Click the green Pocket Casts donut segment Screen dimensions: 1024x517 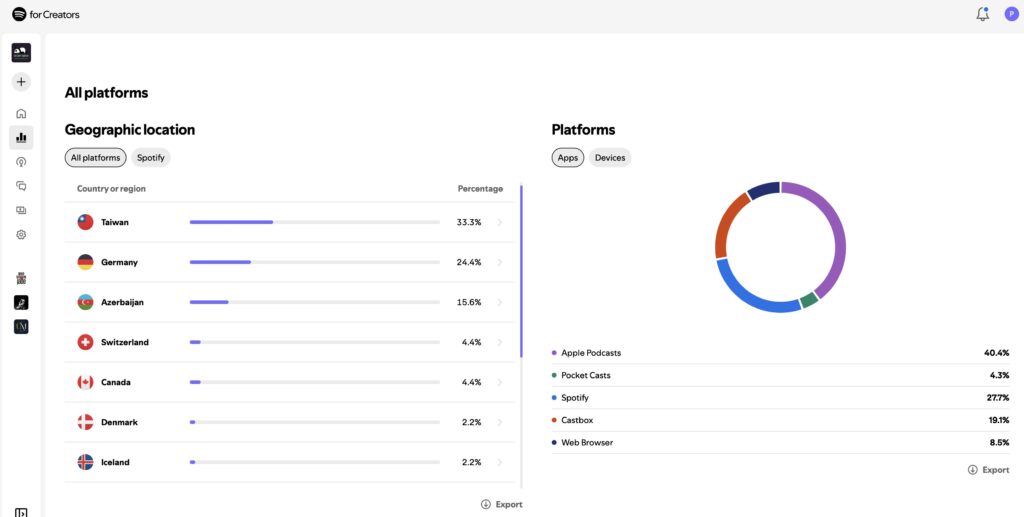tap(808, 300)
